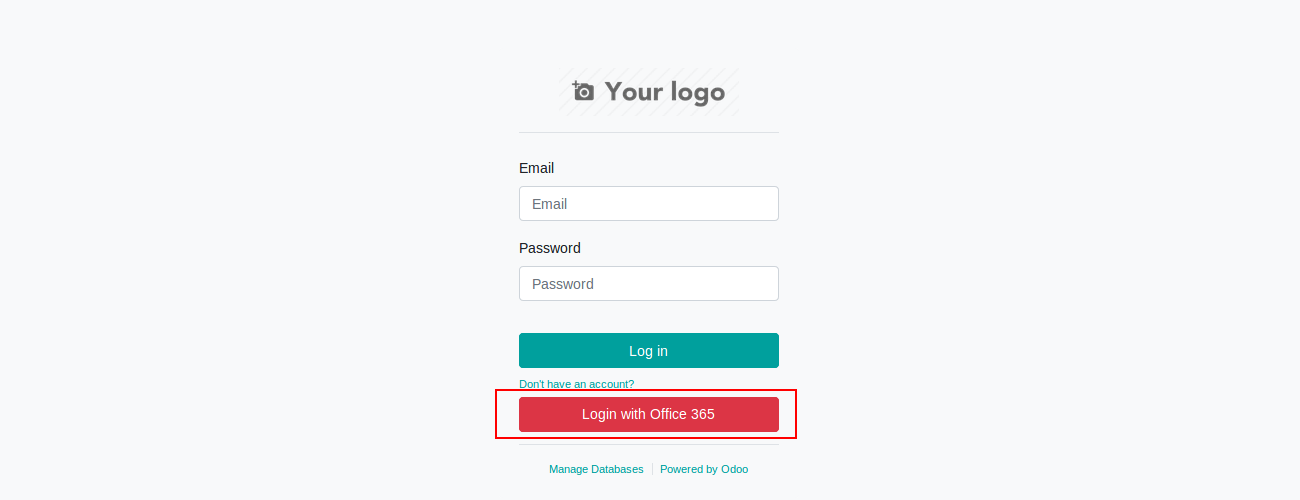
Task: Focus the Password input field
Action: point(648,284)
